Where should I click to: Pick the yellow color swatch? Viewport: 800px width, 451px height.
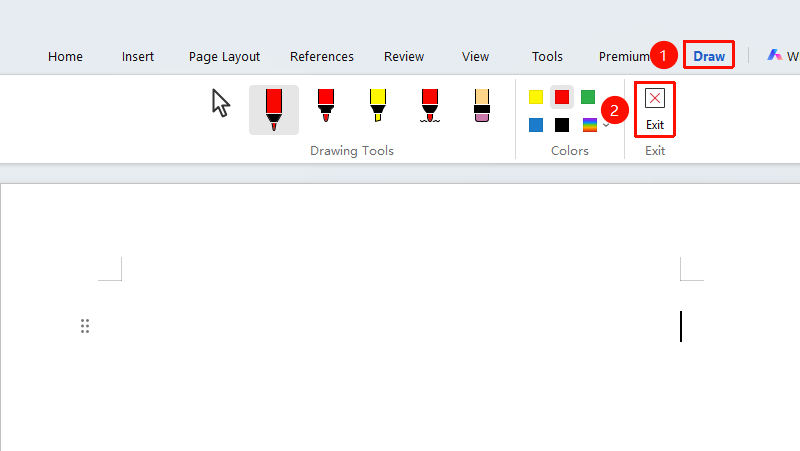point(536,97)
